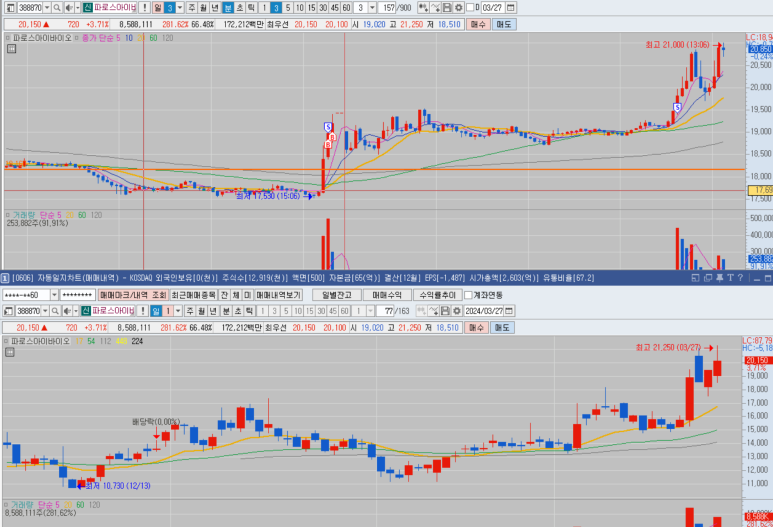The height and width of the screenshot is (527, 773).
Task: Click the save icon in 3-minute chart toolbar
Action: tap(447, 8)
